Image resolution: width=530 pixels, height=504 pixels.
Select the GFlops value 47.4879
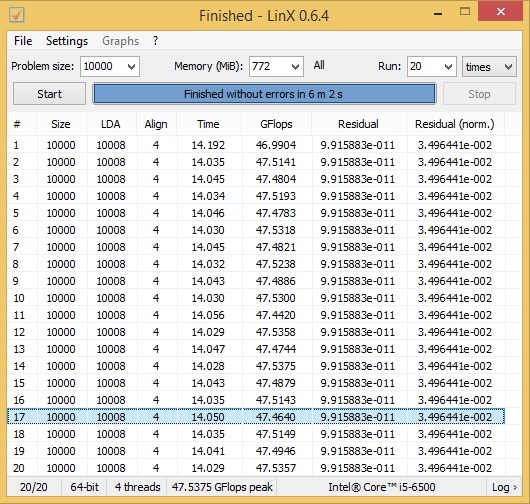pyautogui.click(x=276, y=383)
